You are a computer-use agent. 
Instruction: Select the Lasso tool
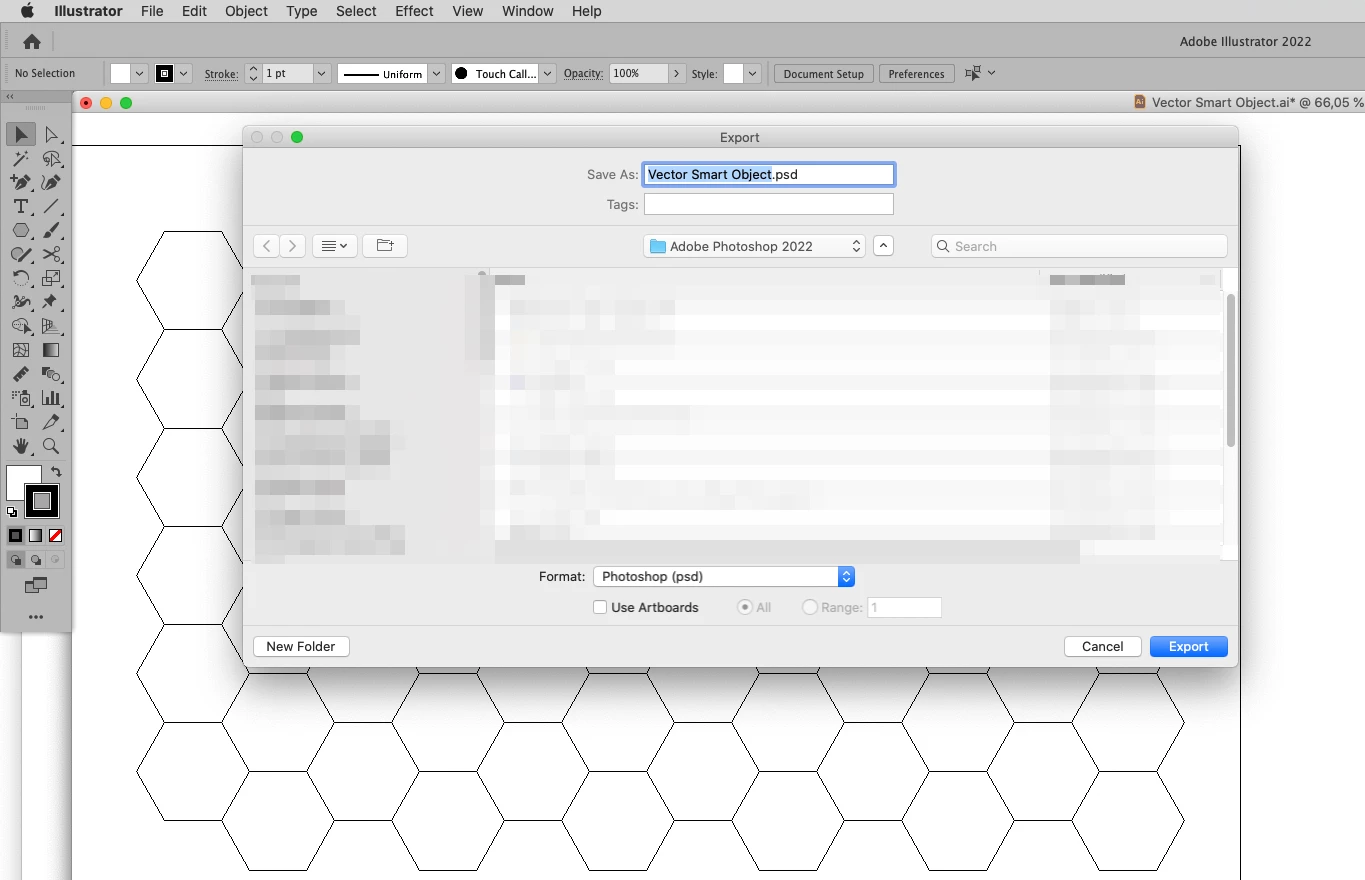pos(52,158)
